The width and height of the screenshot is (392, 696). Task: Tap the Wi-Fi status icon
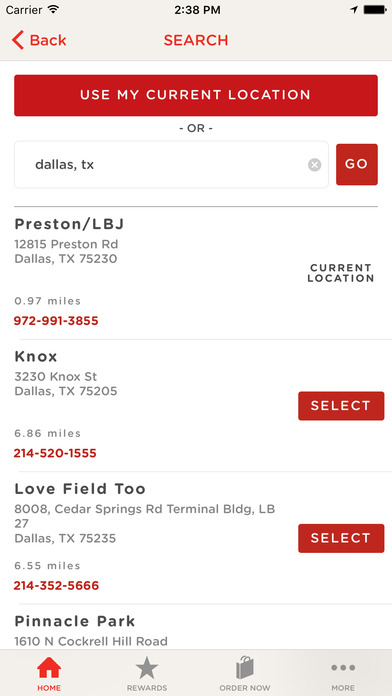[53, 10]
